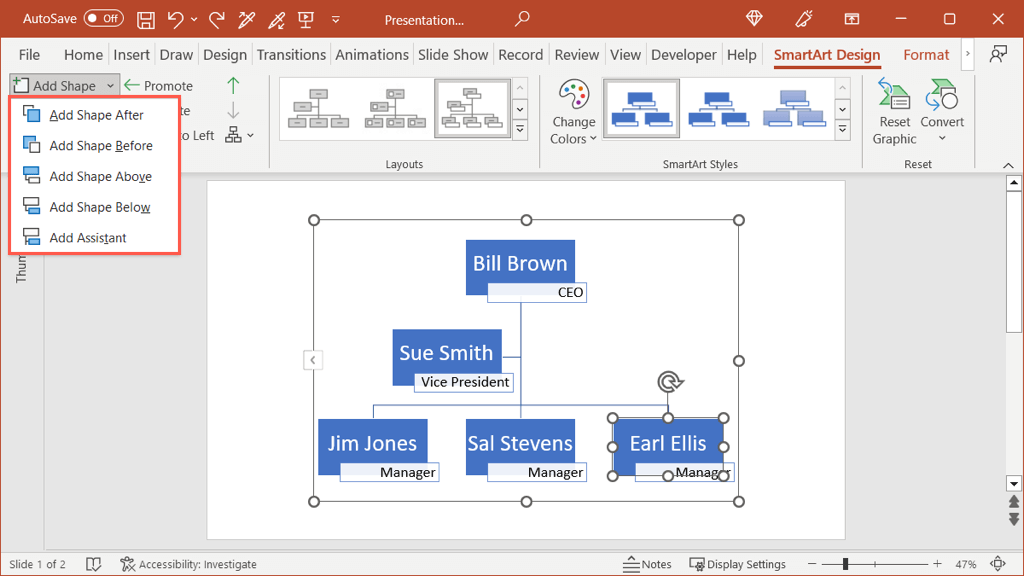Expand the Change Colors dropdown
The height and width of the screenshot is (576, 1024).
(573, 112)
